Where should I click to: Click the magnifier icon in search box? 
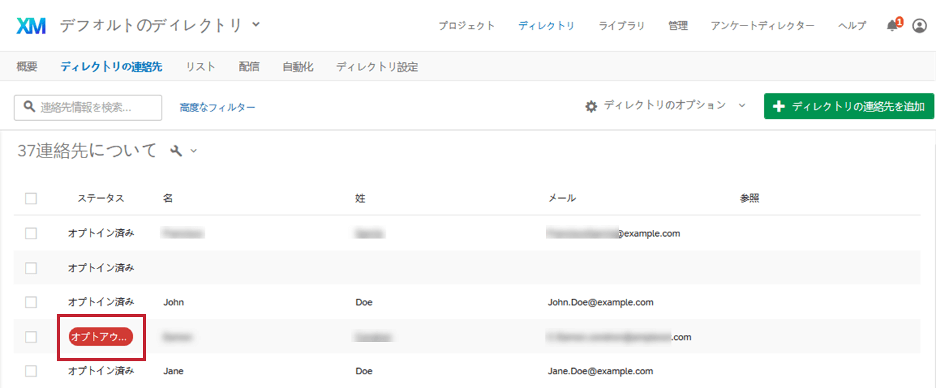pos(28,107)
